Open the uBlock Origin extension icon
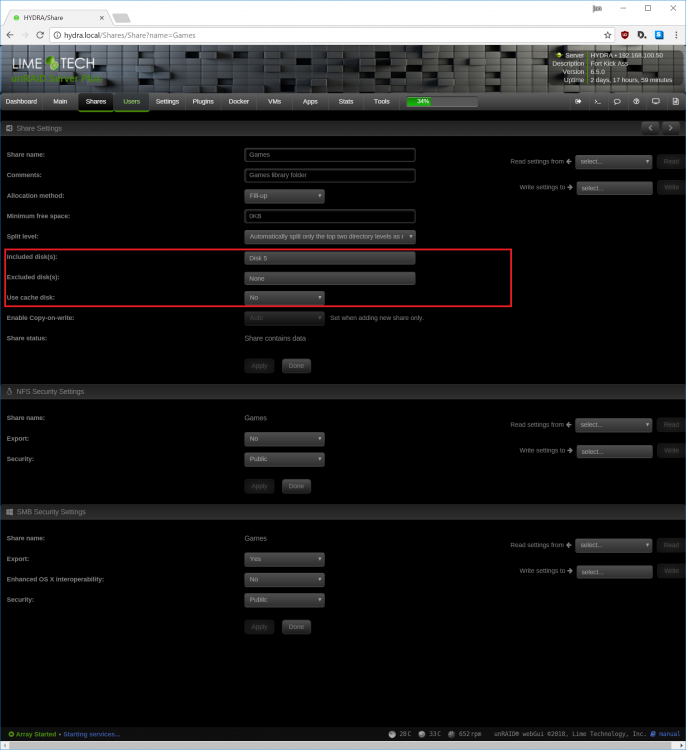The width and height of the screenshot is (686, 750). (x=625, y=35)
